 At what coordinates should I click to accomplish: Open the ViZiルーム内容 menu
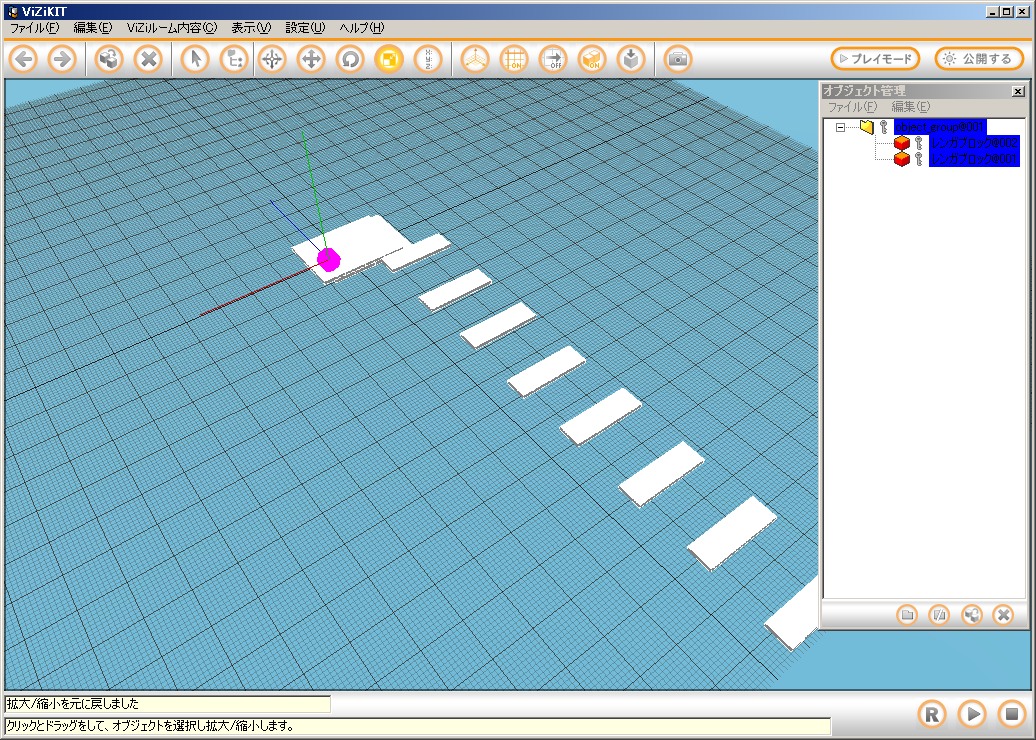171,28
